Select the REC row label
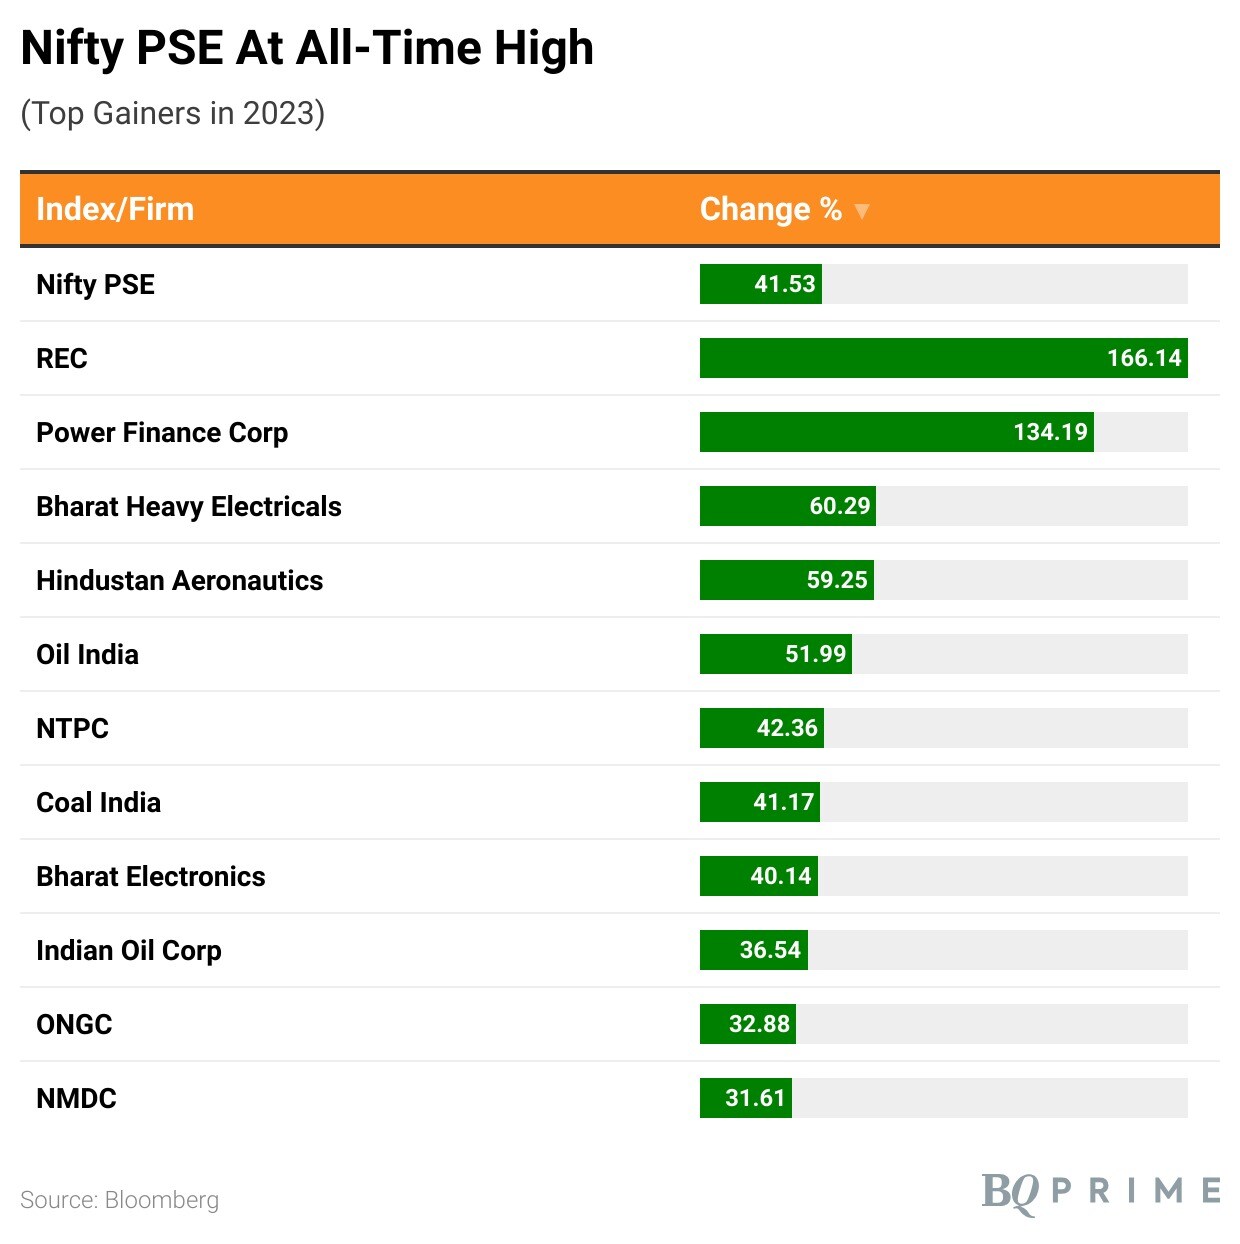Viewport: 1240px width, 1244px height. click(62, 358)
